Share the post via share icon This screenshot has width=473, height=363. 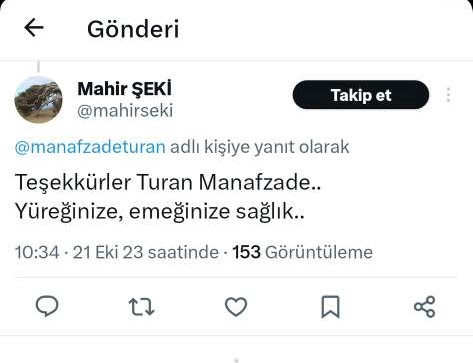(425, 306)
